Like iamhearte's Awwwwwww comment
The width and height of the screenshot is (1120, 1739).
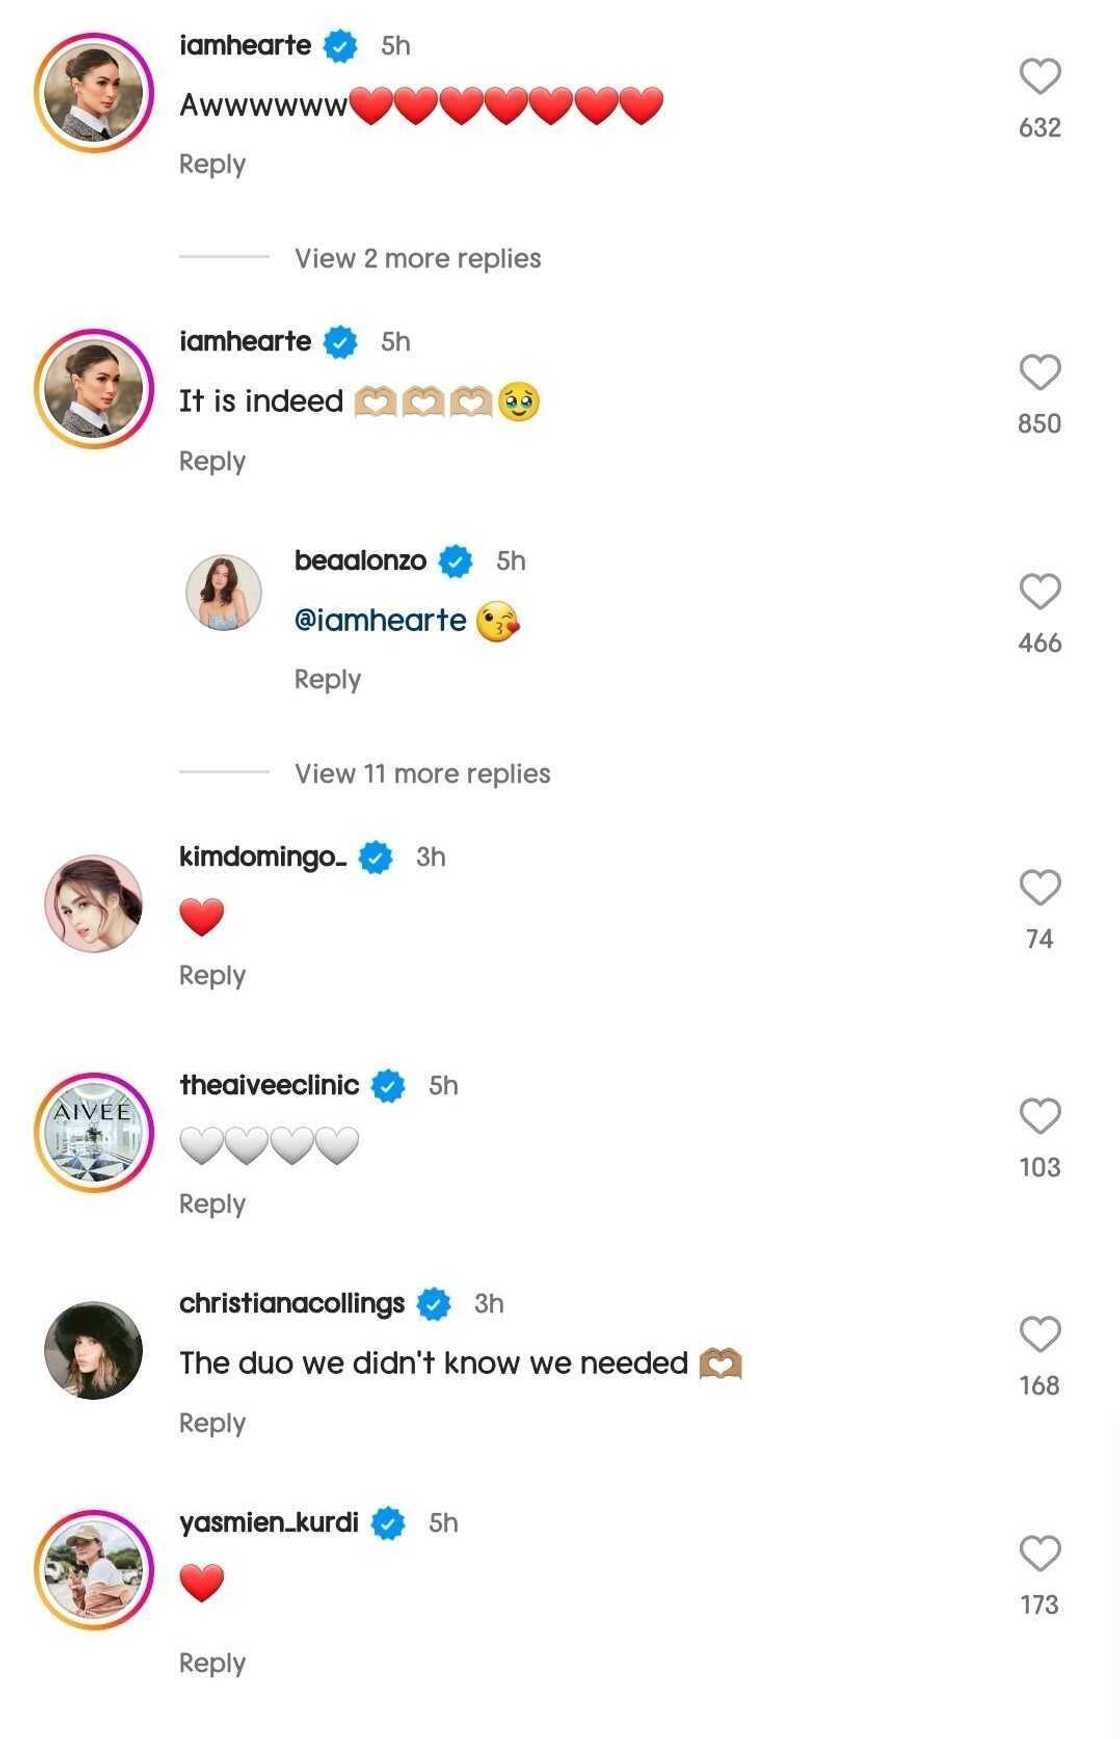point(1039,76)
